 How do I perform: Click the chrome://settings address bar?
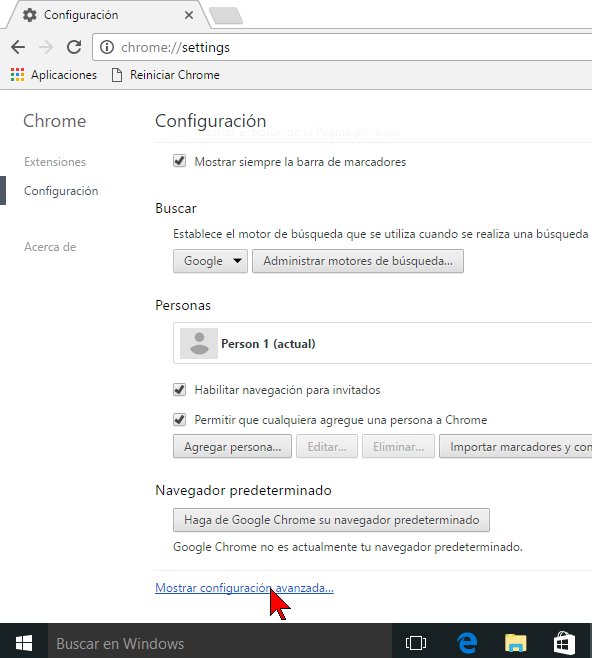click(344, 47)
